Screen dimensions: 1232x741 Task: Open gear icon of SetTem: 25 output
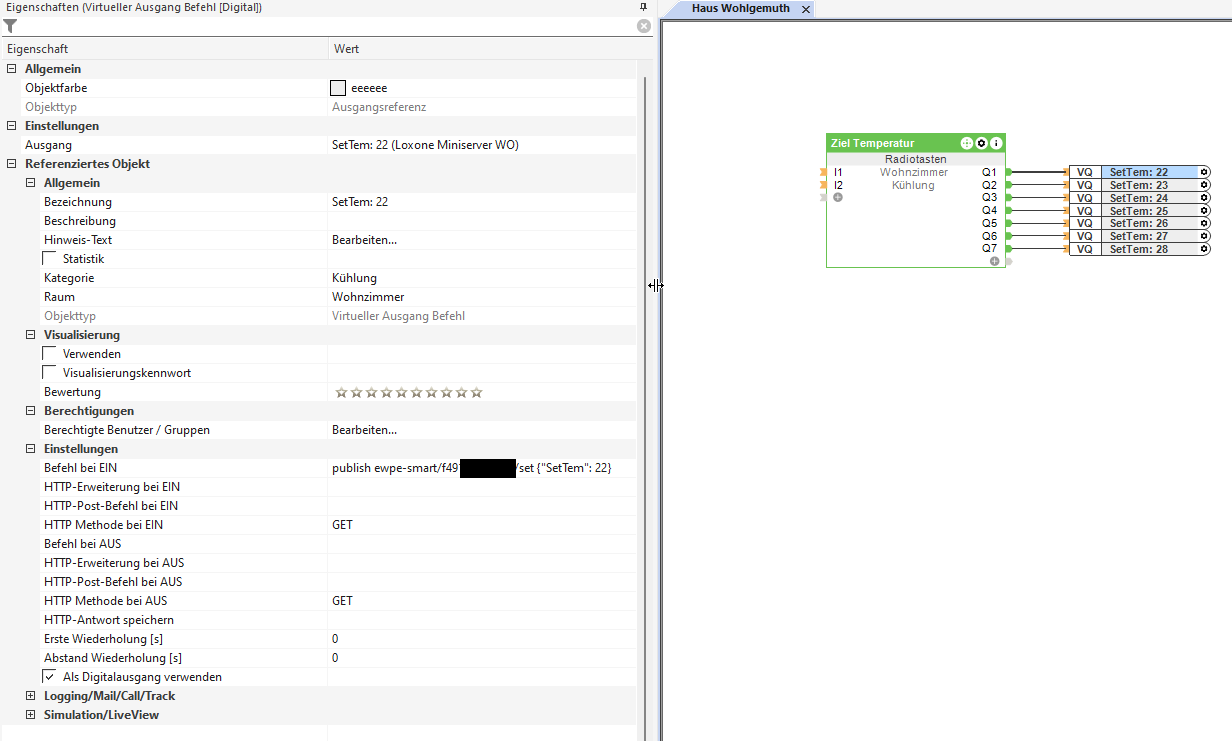click(1204, 211)
